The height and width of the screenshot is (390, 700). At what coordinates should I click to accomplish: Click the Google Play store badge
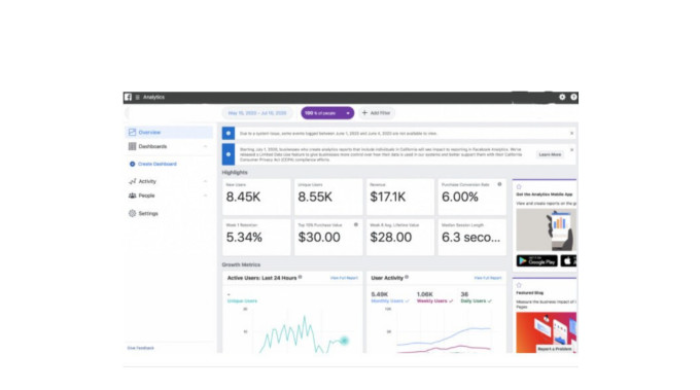[x=537, y=261]
